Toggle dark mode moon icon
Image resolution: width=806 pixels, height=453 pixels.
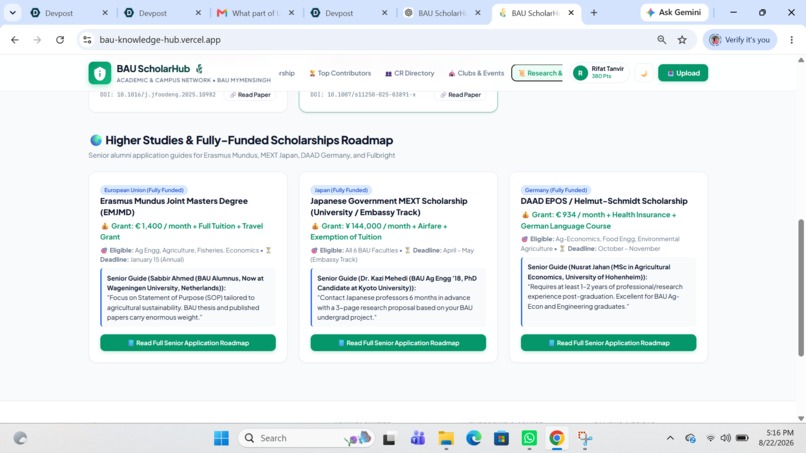(x=644, y=73)
